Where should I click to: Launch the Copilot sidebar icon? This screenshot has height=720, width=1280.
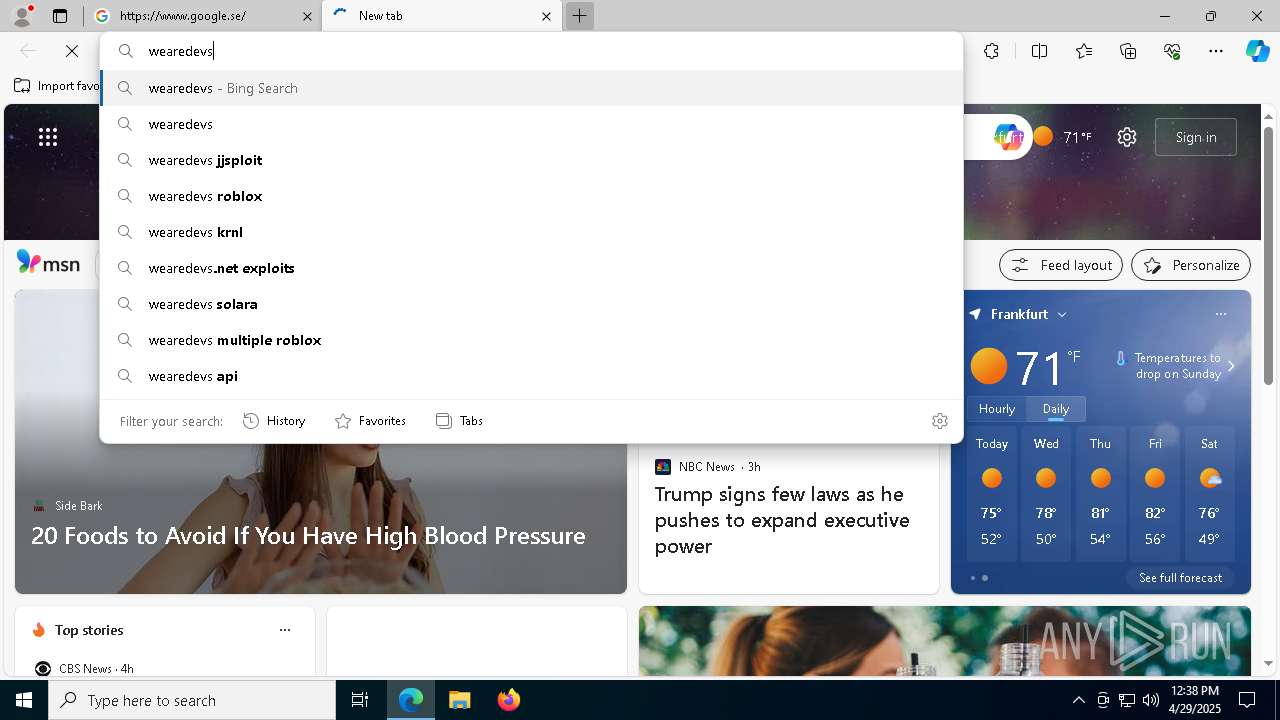click(1257, 51)
